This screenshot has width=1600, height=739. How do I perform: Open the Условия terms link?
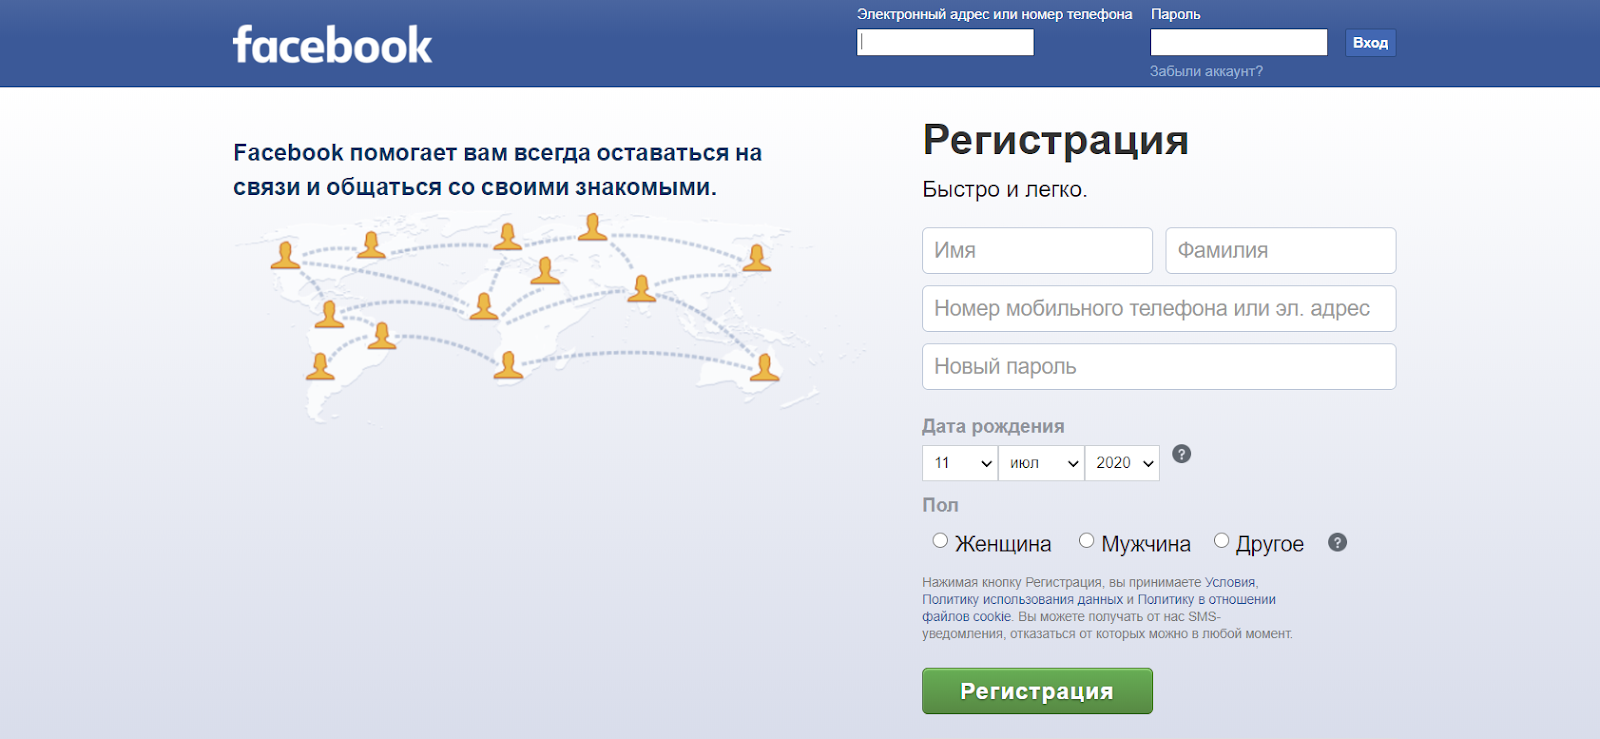1231,582
